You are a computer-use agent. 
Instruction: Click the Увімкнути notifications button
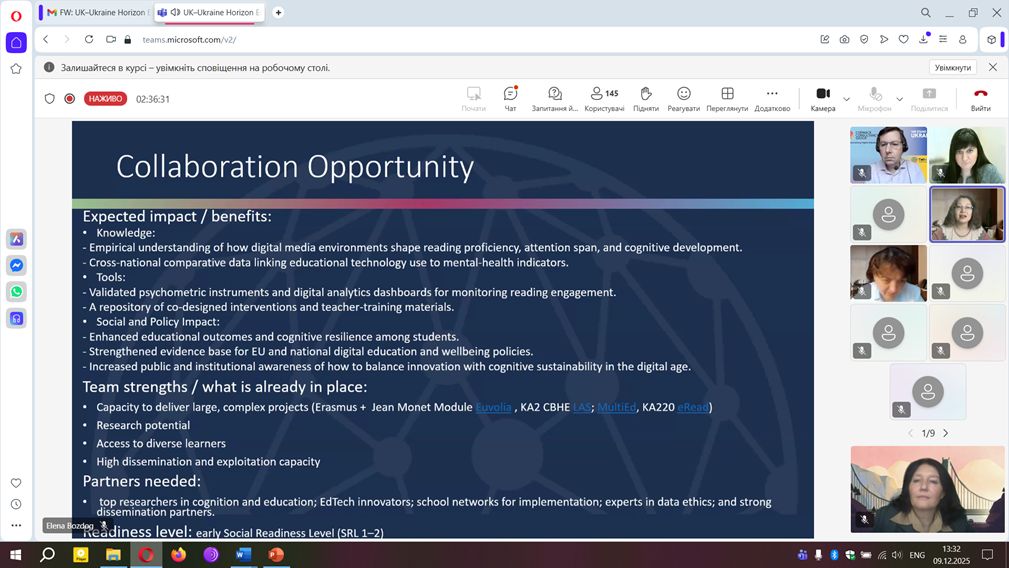(952, 68)
